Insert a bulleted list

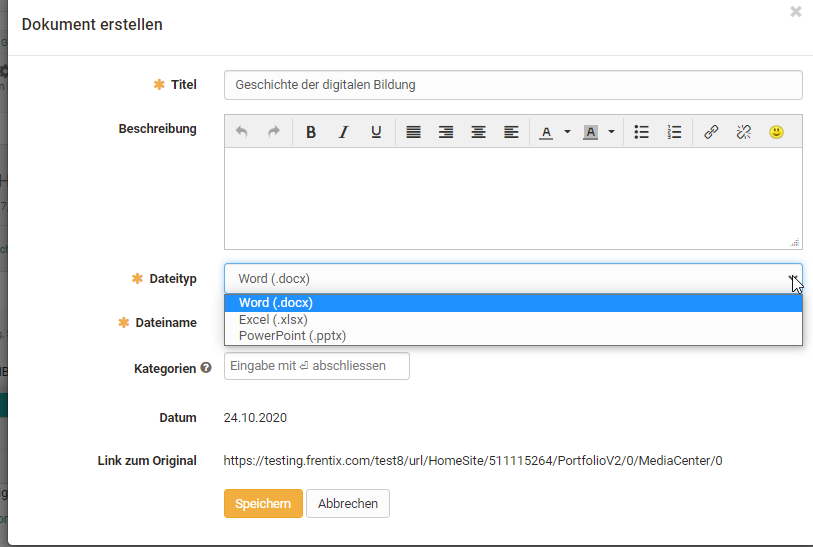click(x=642, y=132)
